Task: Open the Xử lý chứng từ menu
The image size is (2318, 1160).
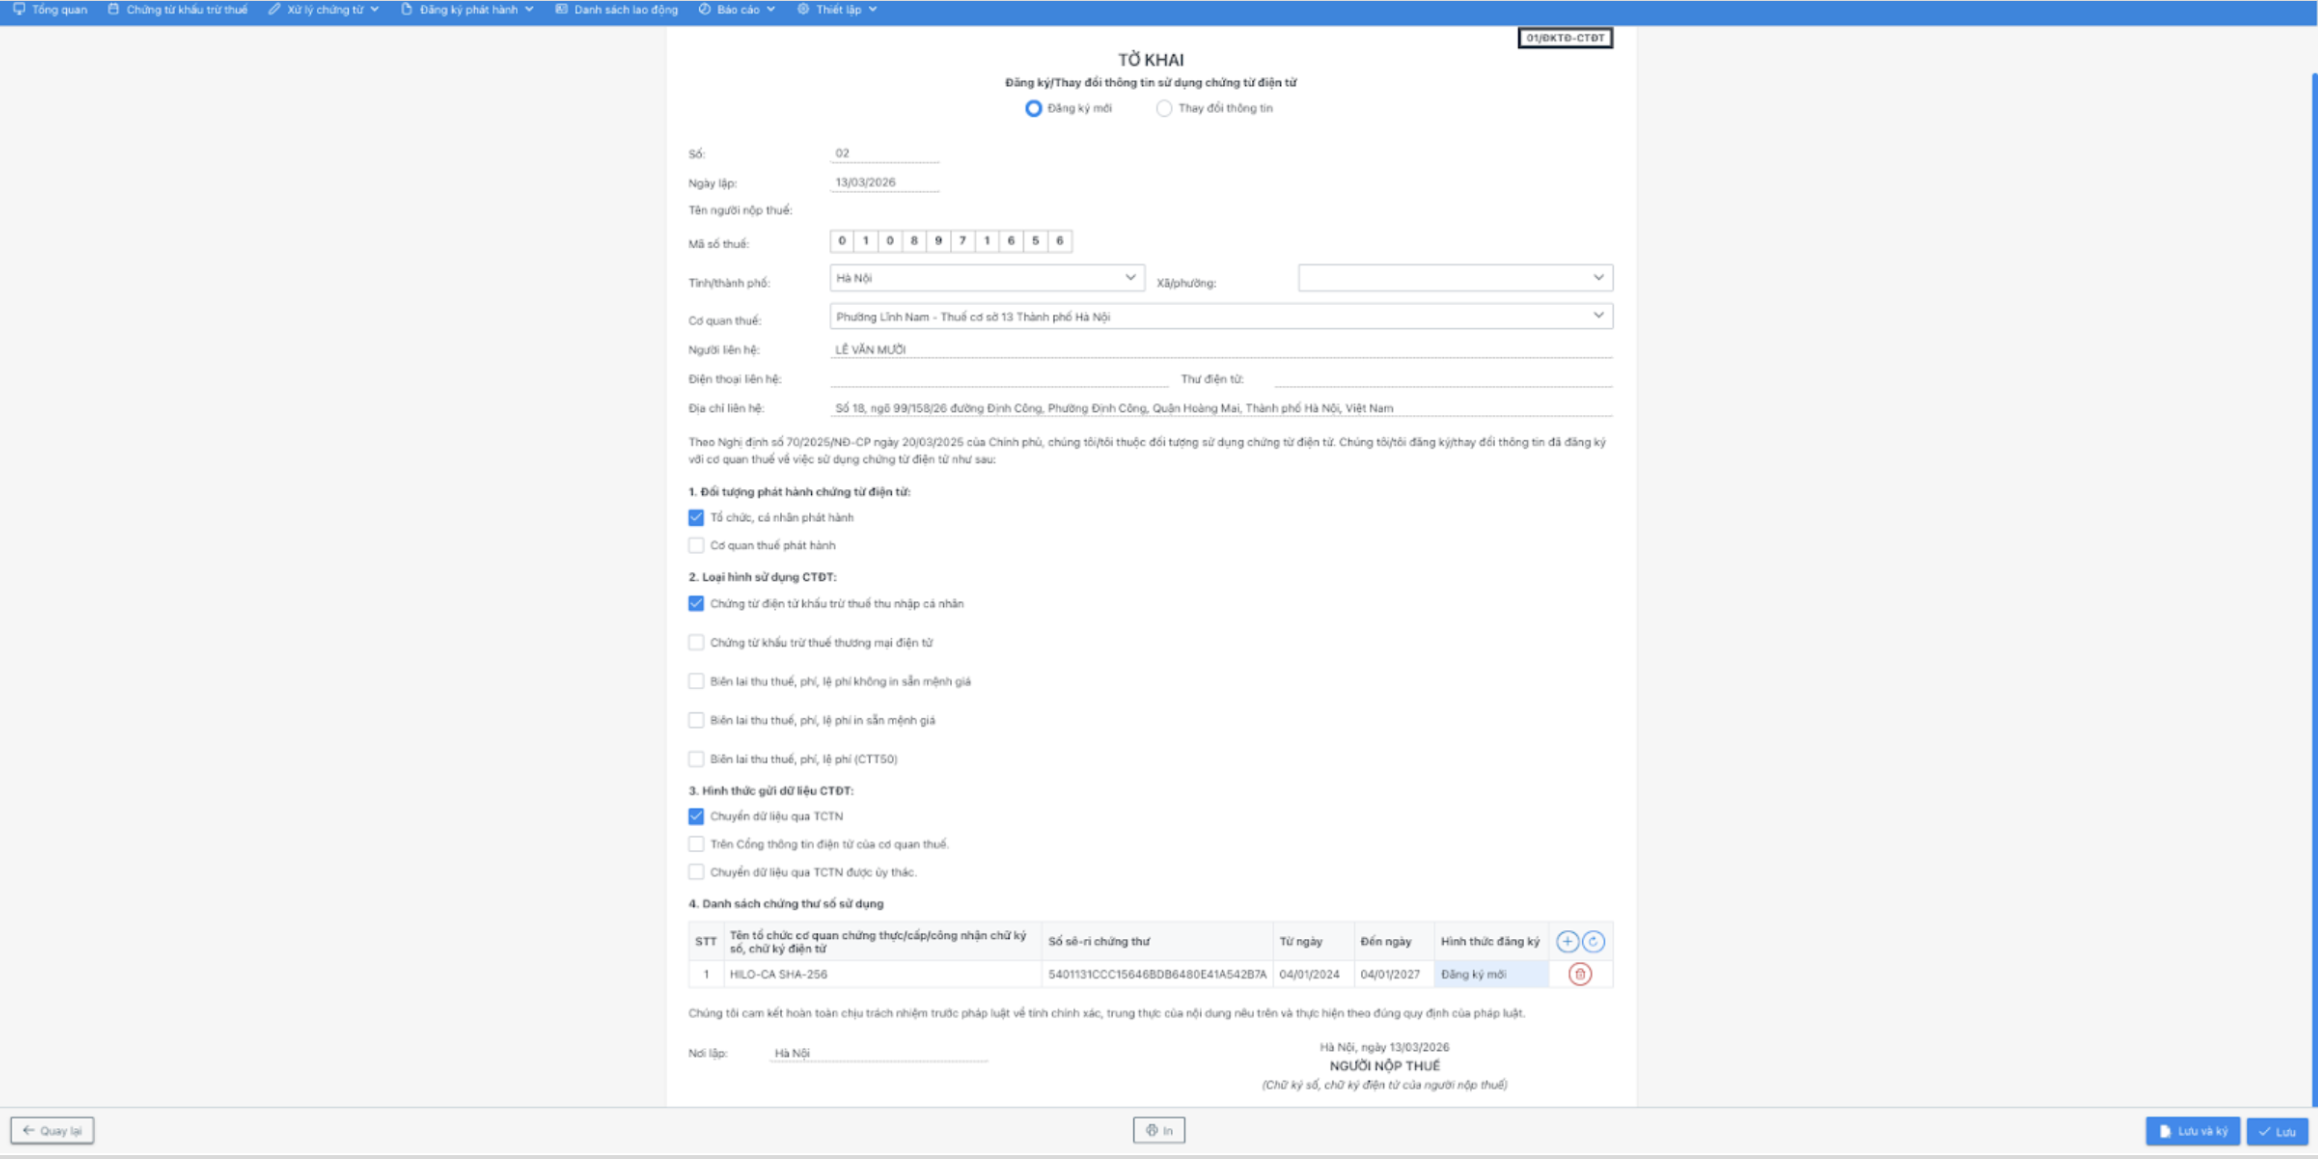Action: [x=324, y=9]
